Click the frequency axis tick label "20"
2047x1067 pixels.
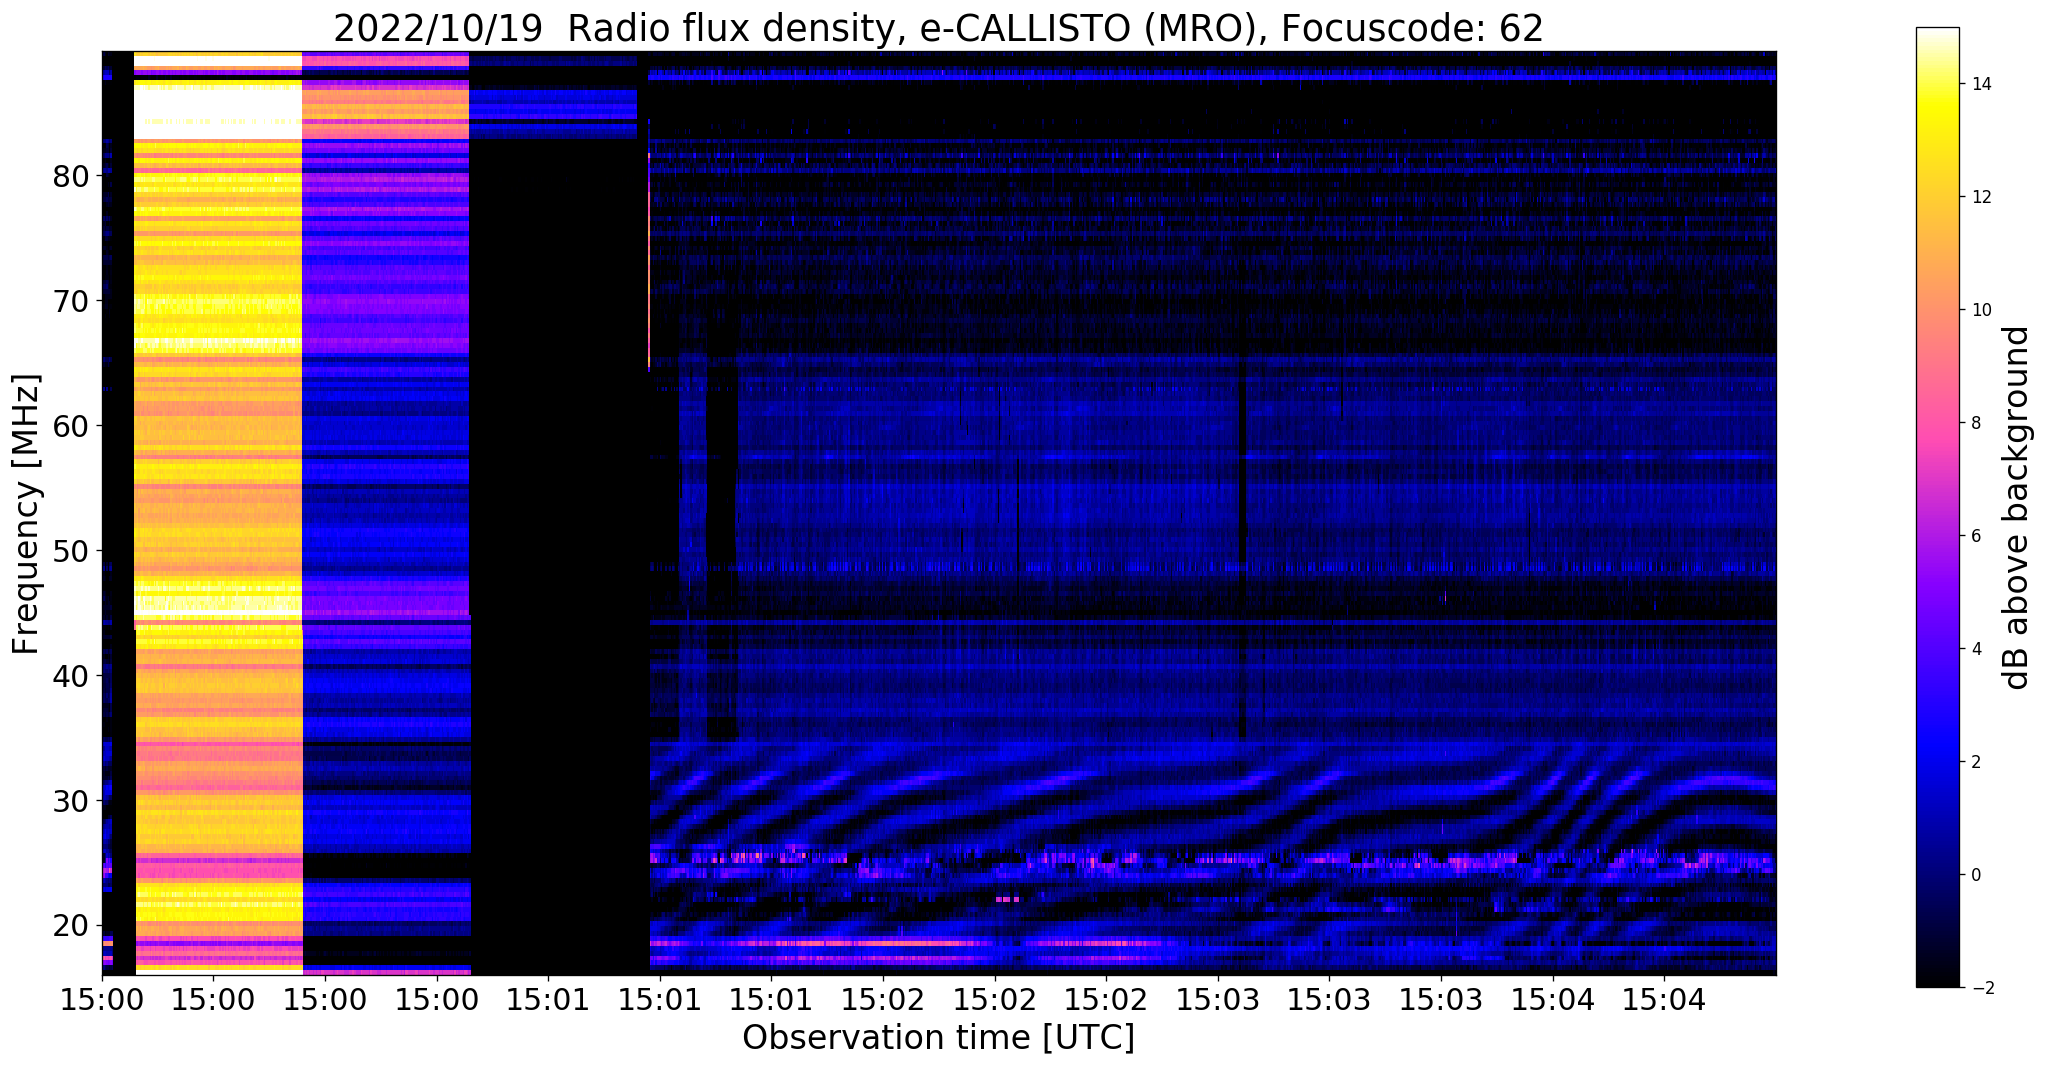coord(71,926)
